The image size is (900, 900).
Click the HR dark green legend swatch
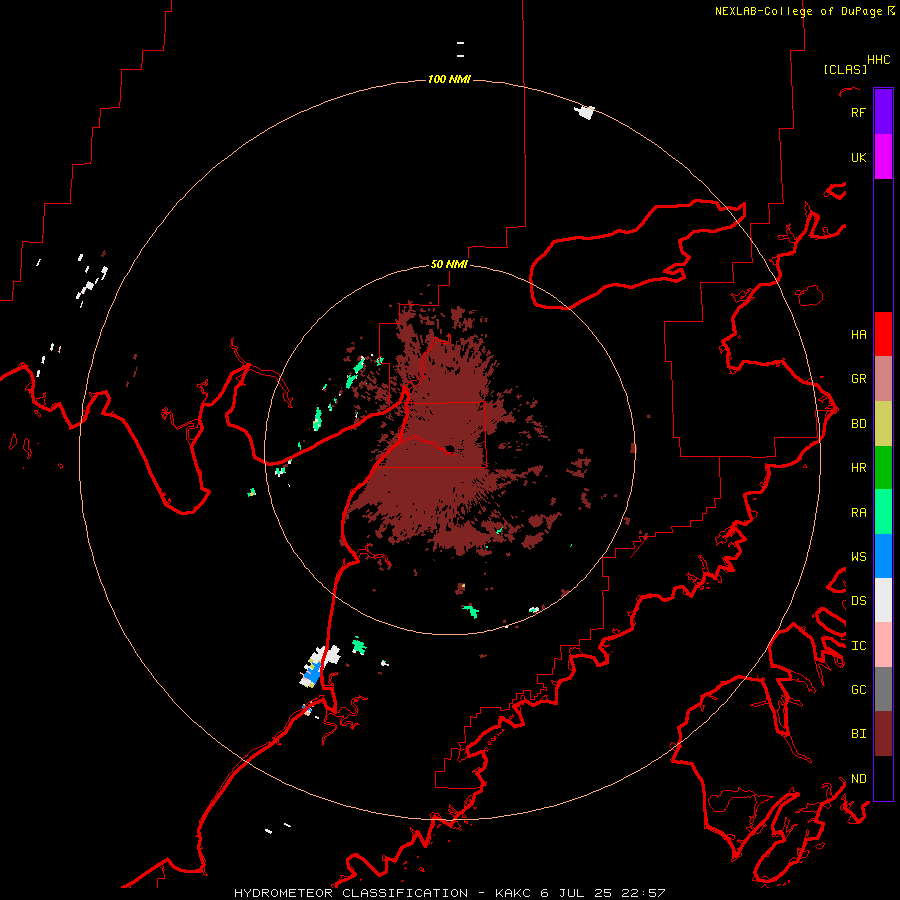point(883,468)
